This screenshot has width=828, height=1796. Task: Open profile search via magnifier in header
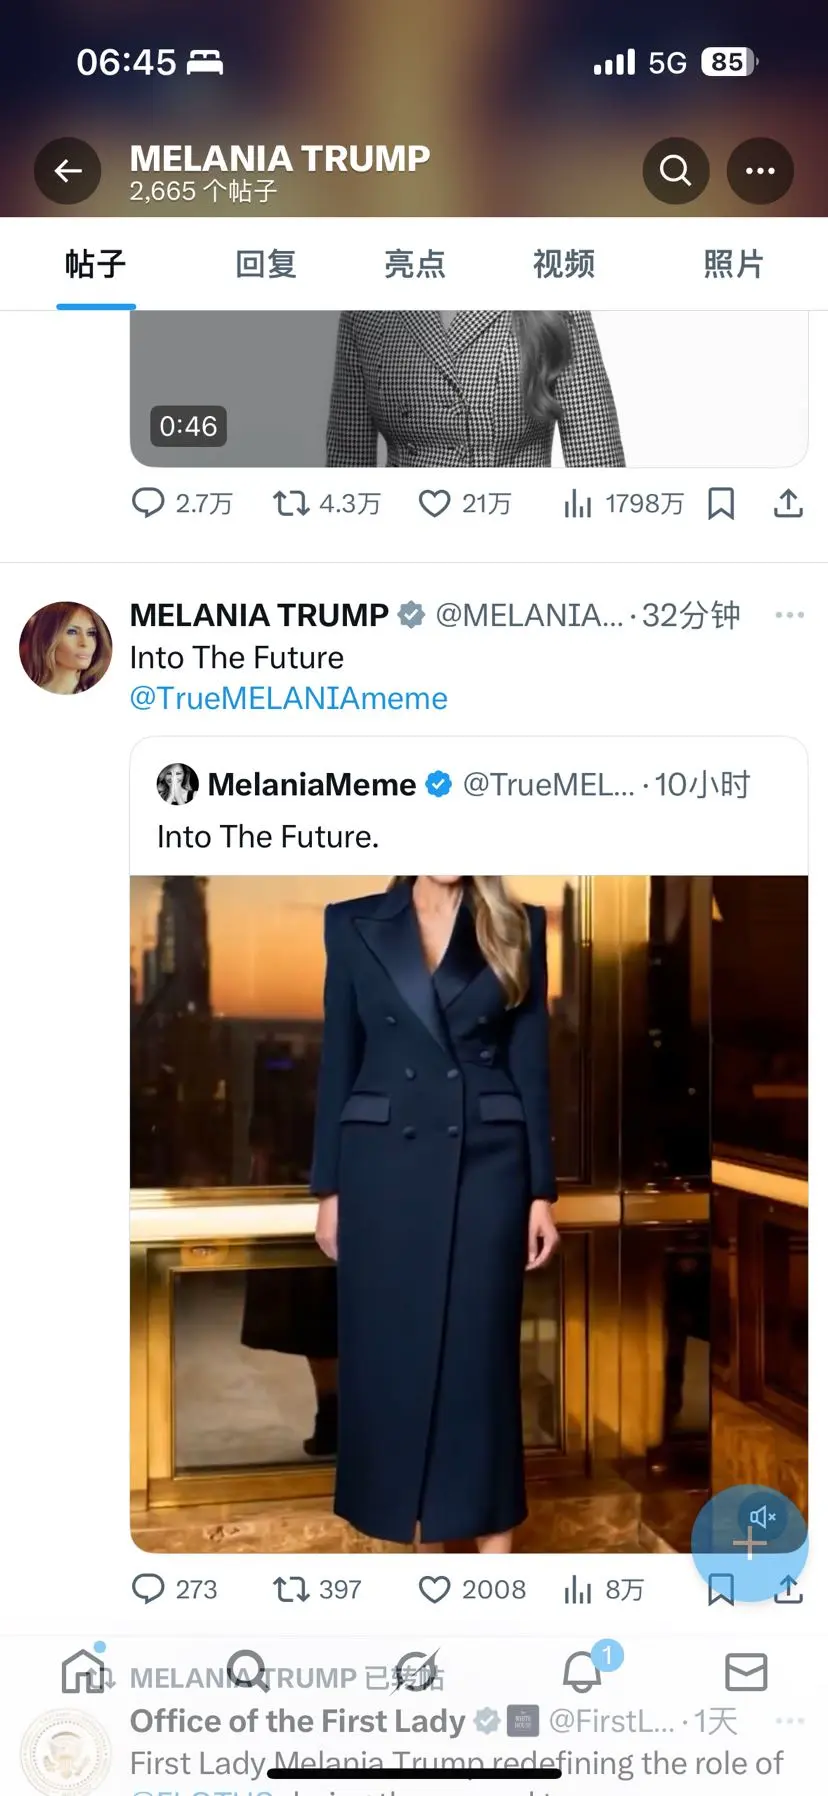tap(676, 171)
